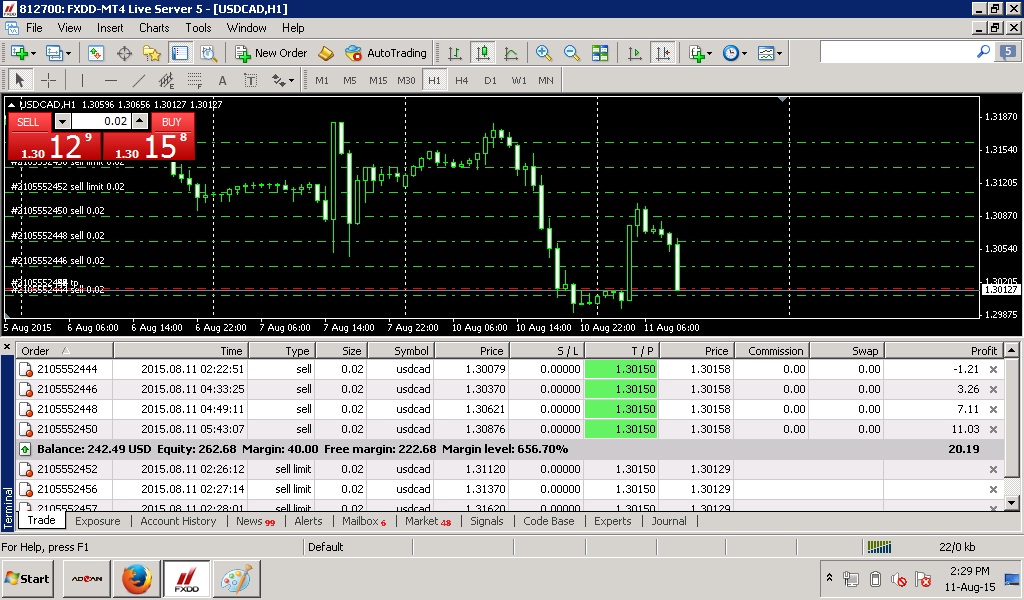Select the H4 timeframe
Image resolution: width=1024 pixels, height=600 pixels.
click(x=462, y=80)
